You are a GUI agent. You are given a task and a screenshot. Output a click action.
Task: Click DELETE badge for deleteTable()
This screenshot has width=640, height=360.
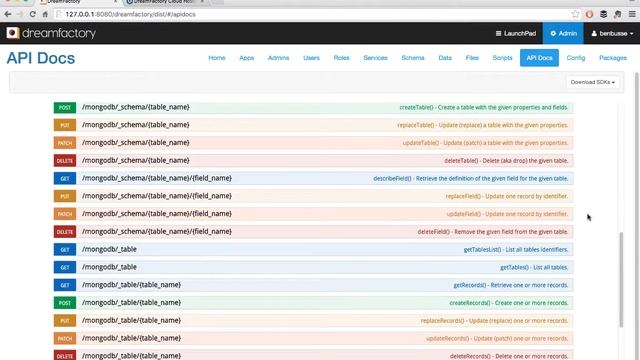(x=64, y=161)
